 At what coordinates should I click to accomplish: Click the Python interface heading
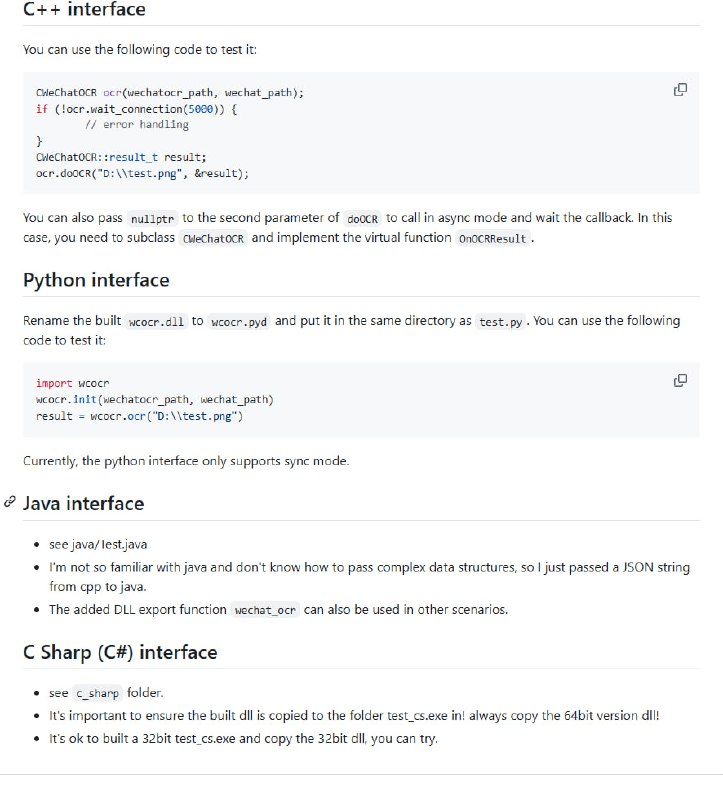[96, 280]
